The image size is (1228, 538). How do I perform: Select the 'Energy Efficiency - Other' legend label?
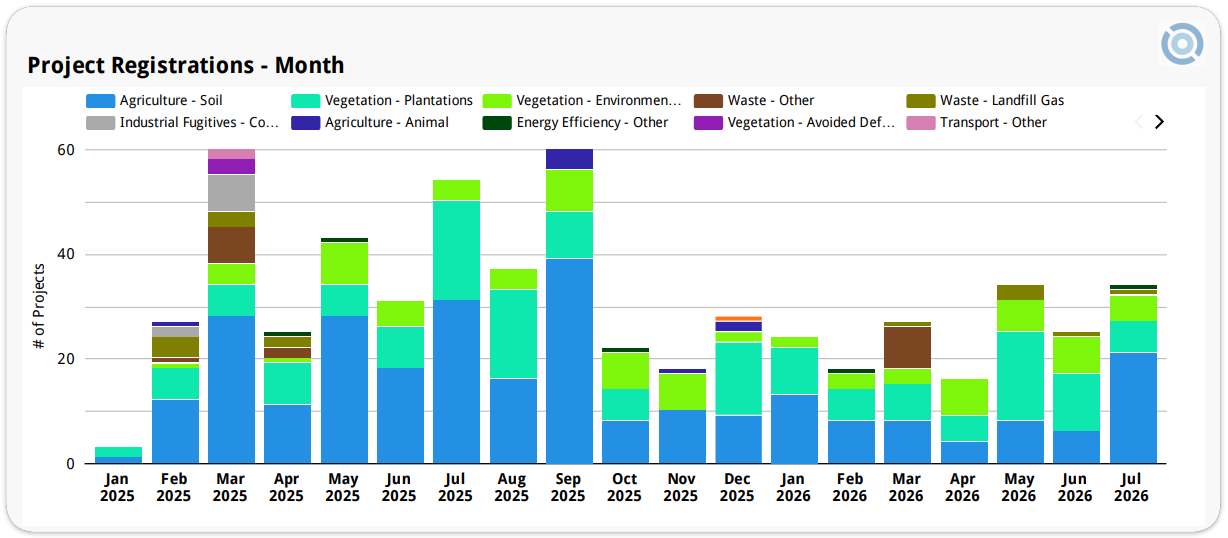592,123
